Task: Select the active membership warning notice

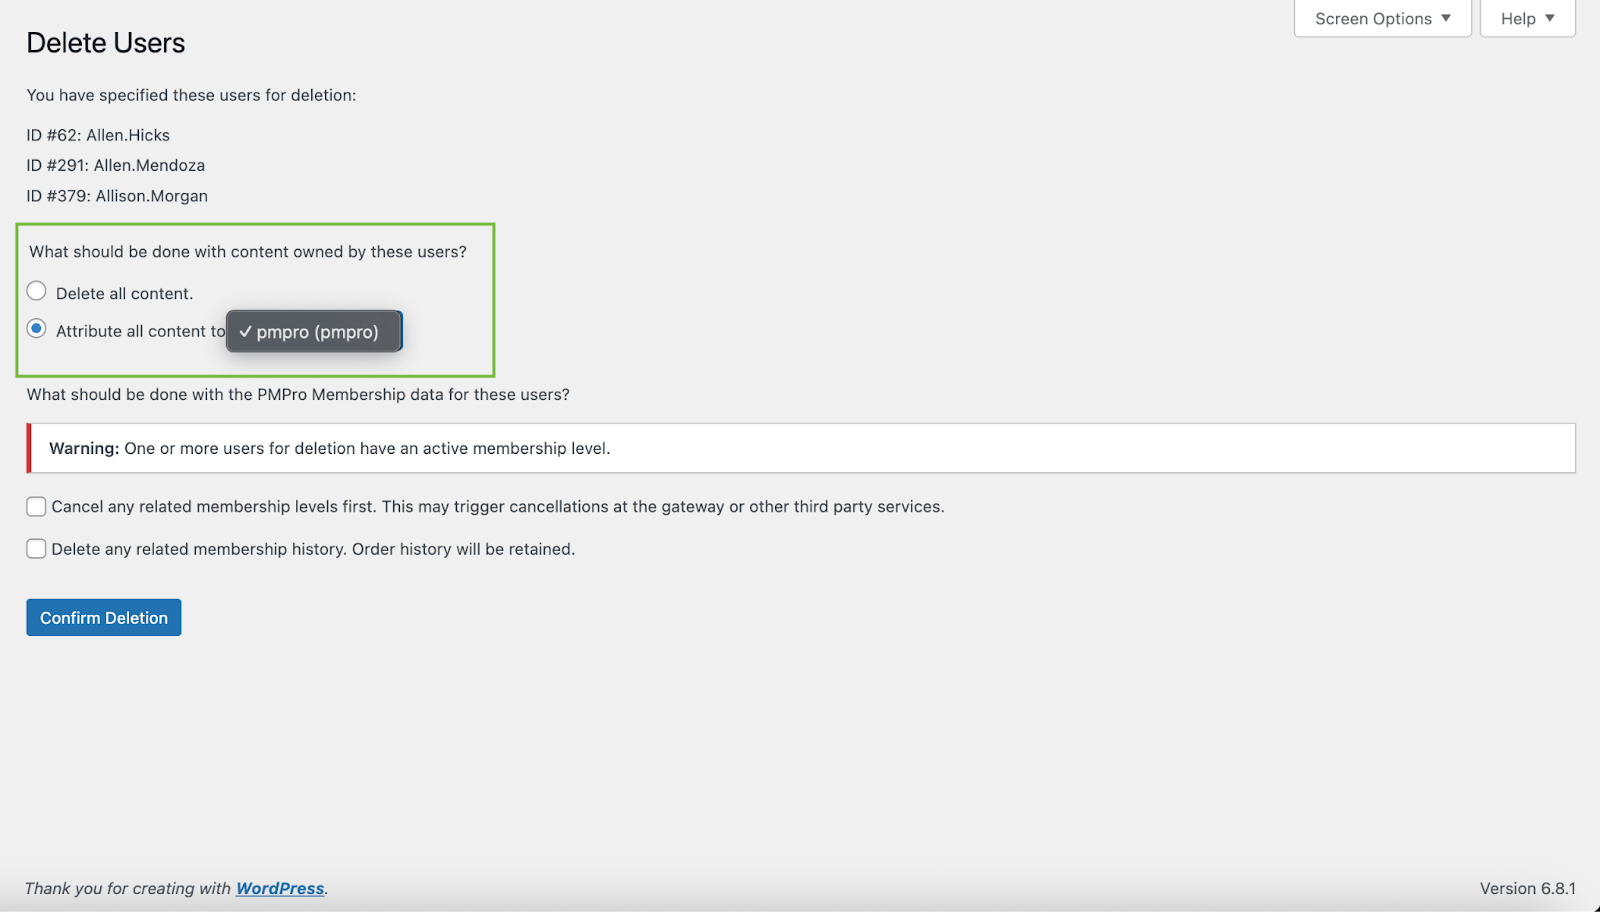Action: tap(800, 448)
